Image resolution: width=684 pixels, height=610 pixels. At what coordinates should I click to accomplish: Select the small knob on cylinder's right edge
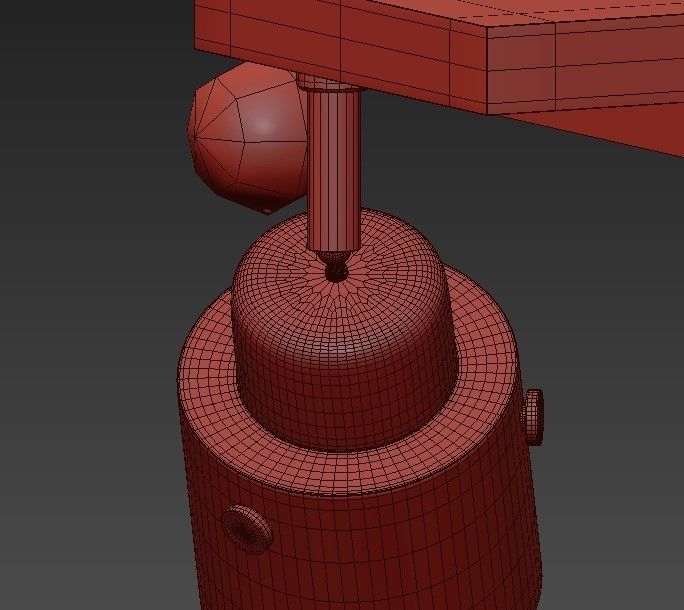(x=534, y=417)
